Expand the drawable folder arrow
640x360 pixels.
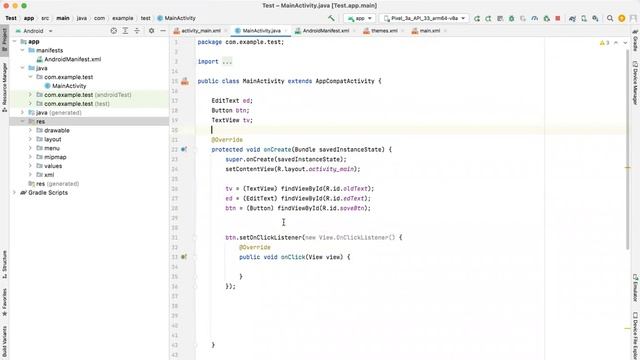coord(30,130)
